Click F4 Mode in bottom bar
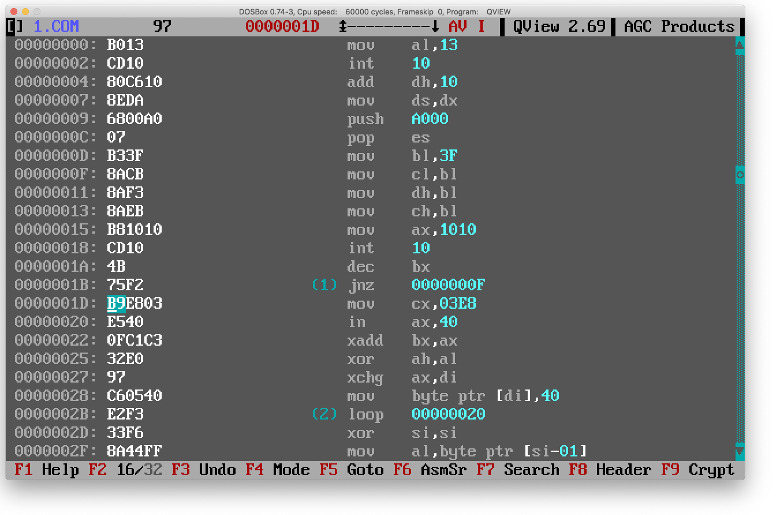 (x=278, y=470)
